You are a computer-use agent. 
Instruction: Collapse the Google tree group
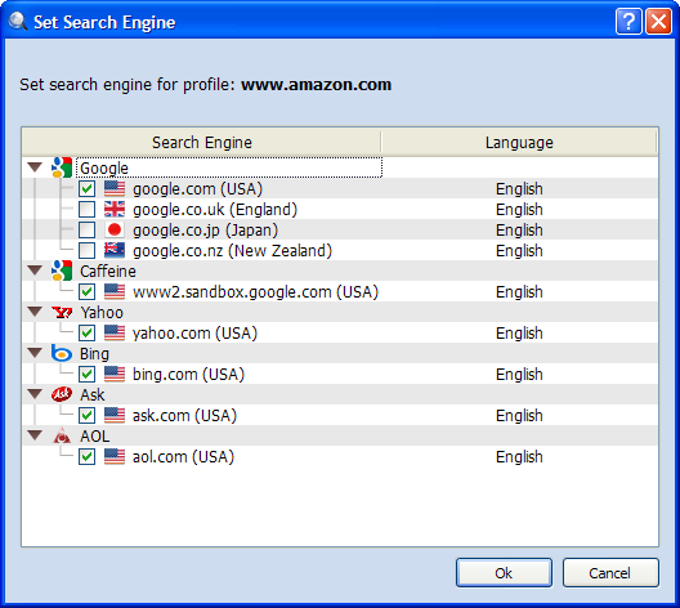[35, 168]
